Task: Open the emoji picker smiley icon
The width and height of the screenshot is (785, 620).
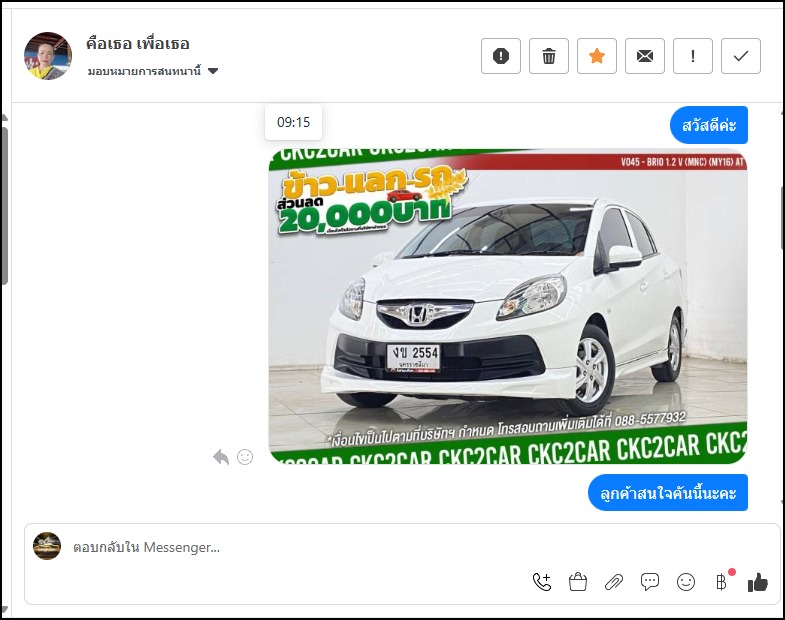Action: click(686, 582)
